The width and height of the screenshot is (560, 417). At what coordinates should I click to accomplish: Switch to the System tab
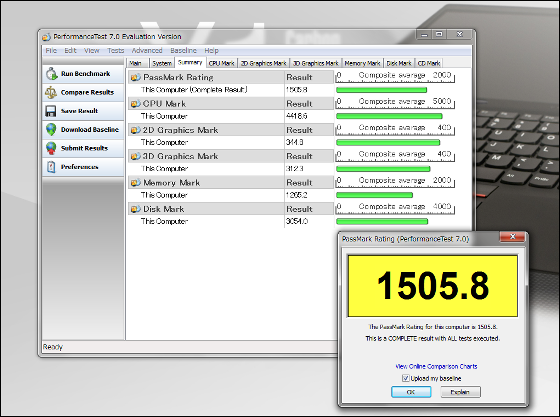(x=162, y=63)
